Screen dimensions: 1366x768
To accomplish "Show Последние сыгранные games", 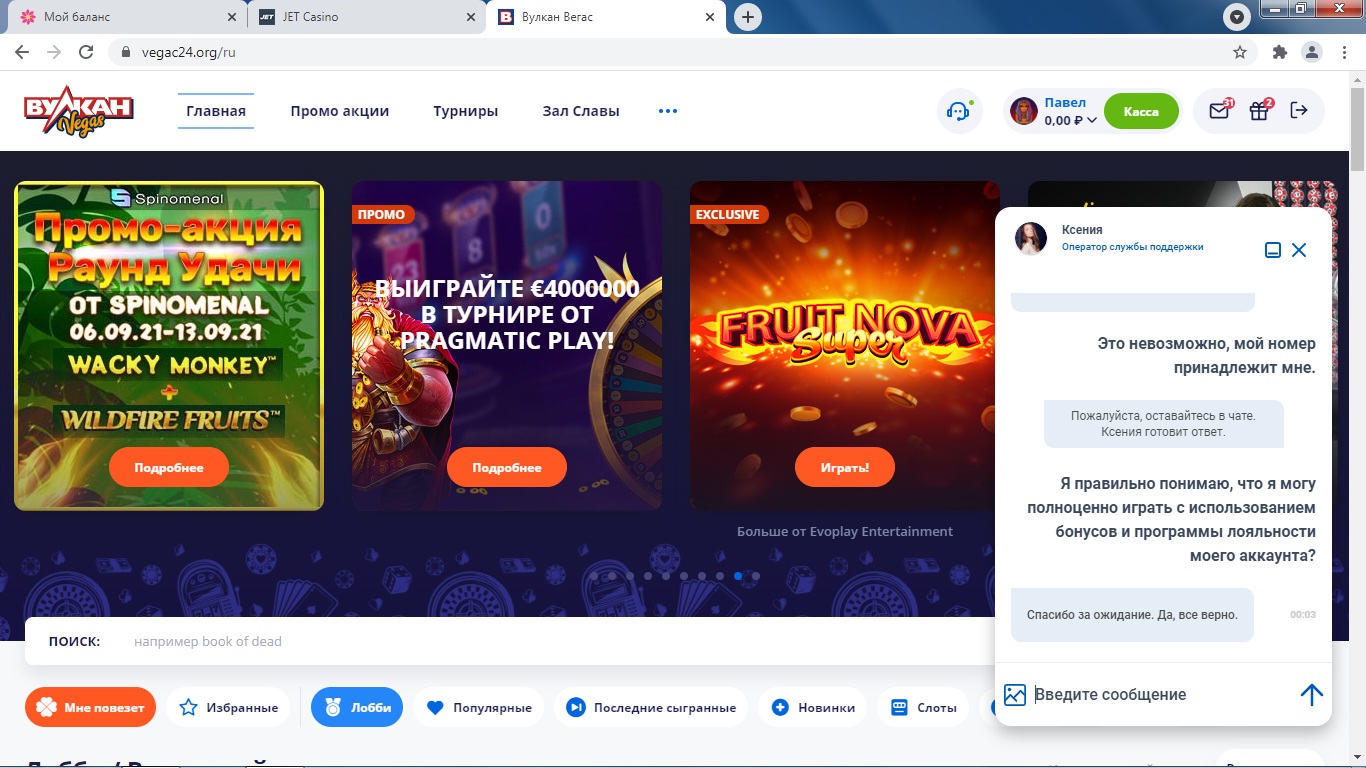I will click(651, 707).
